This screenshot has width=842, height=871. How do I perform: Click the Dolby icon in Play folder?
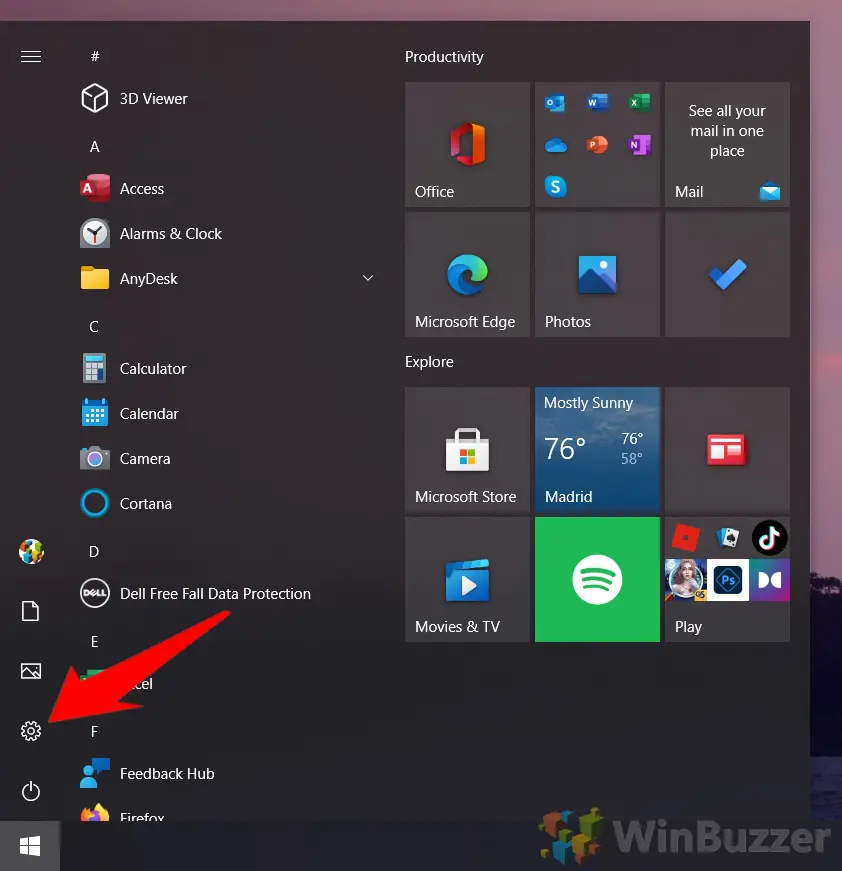pos(769,580)
